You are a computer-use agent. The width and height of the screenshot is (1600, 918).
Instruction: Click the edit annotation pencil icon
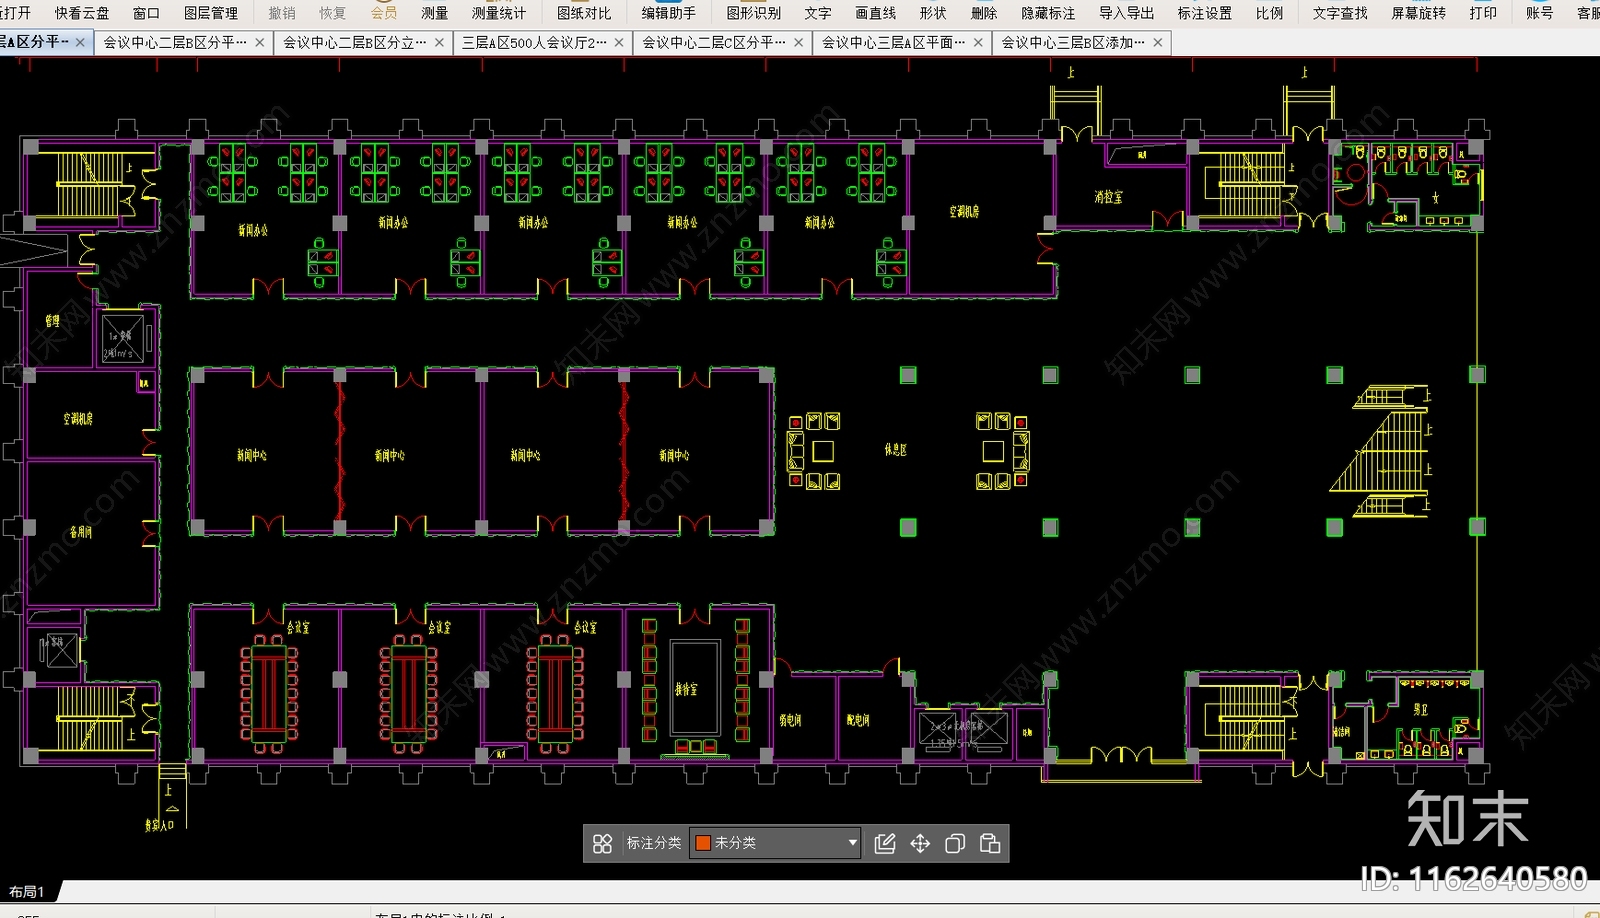pyautogui.click(x=885, y=844)
